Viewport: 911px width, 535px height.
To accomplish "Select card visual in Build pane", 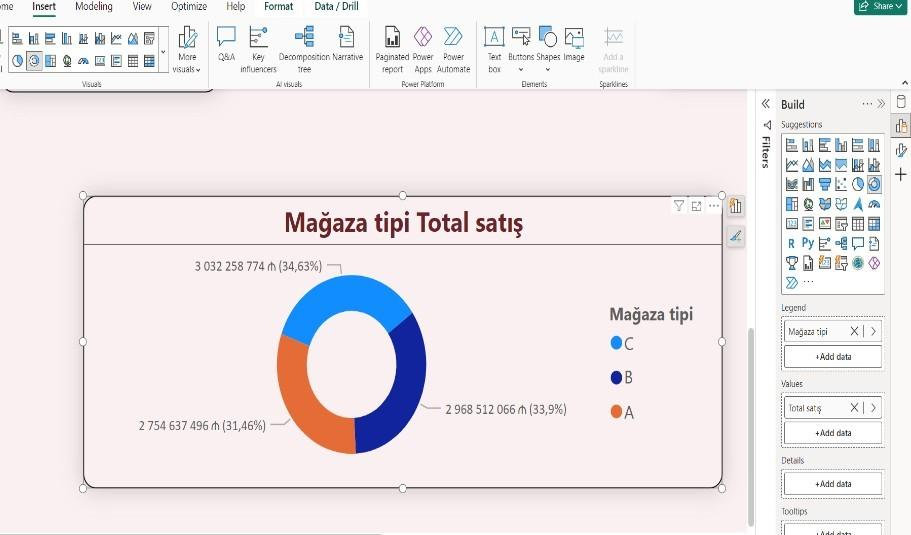I will [x=791, y=224].
